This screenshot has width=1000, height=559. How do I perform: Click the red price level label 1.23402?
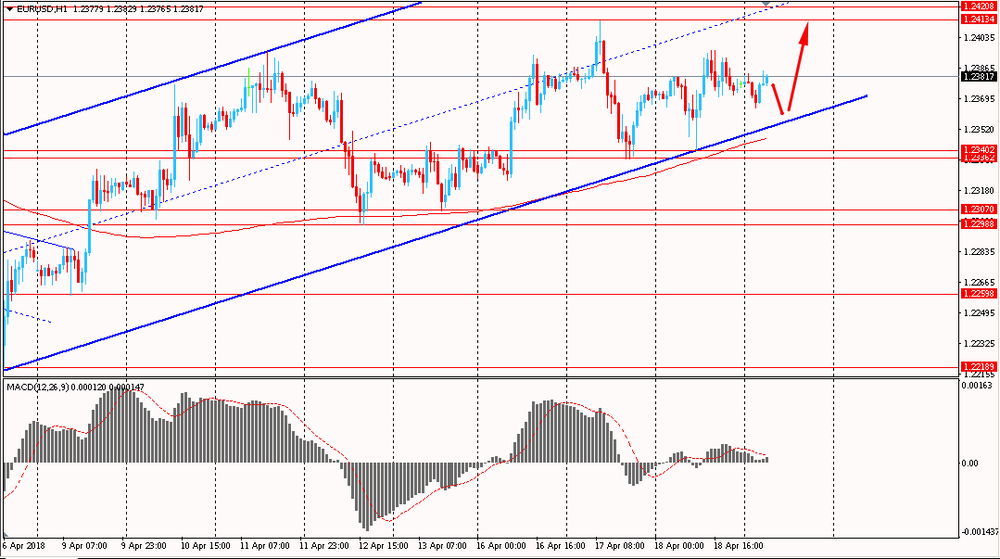(x=978, y=150)
